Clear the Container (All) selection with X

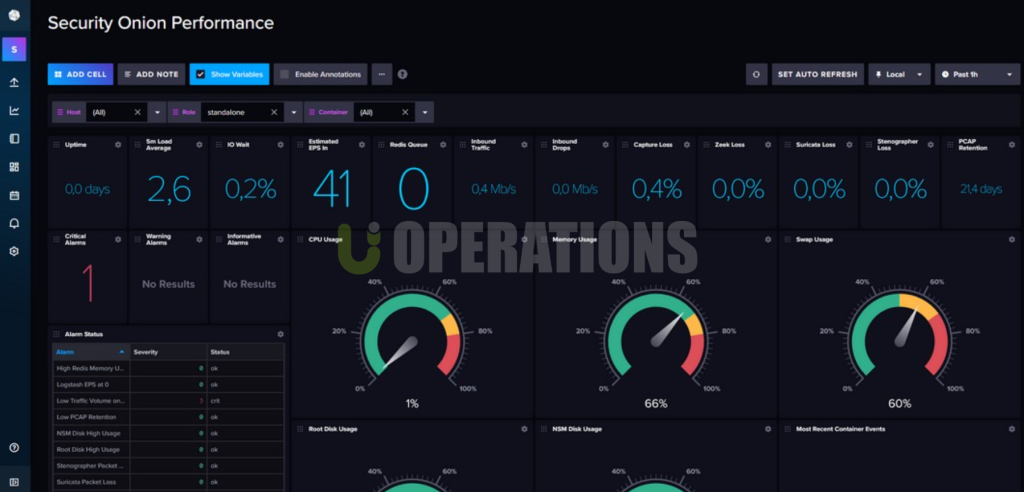(x=405, y=112)
